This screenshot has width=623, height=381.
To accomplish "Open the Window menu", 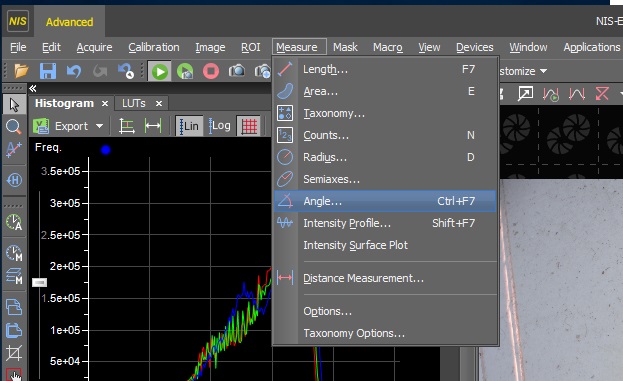I will [528, 47].
